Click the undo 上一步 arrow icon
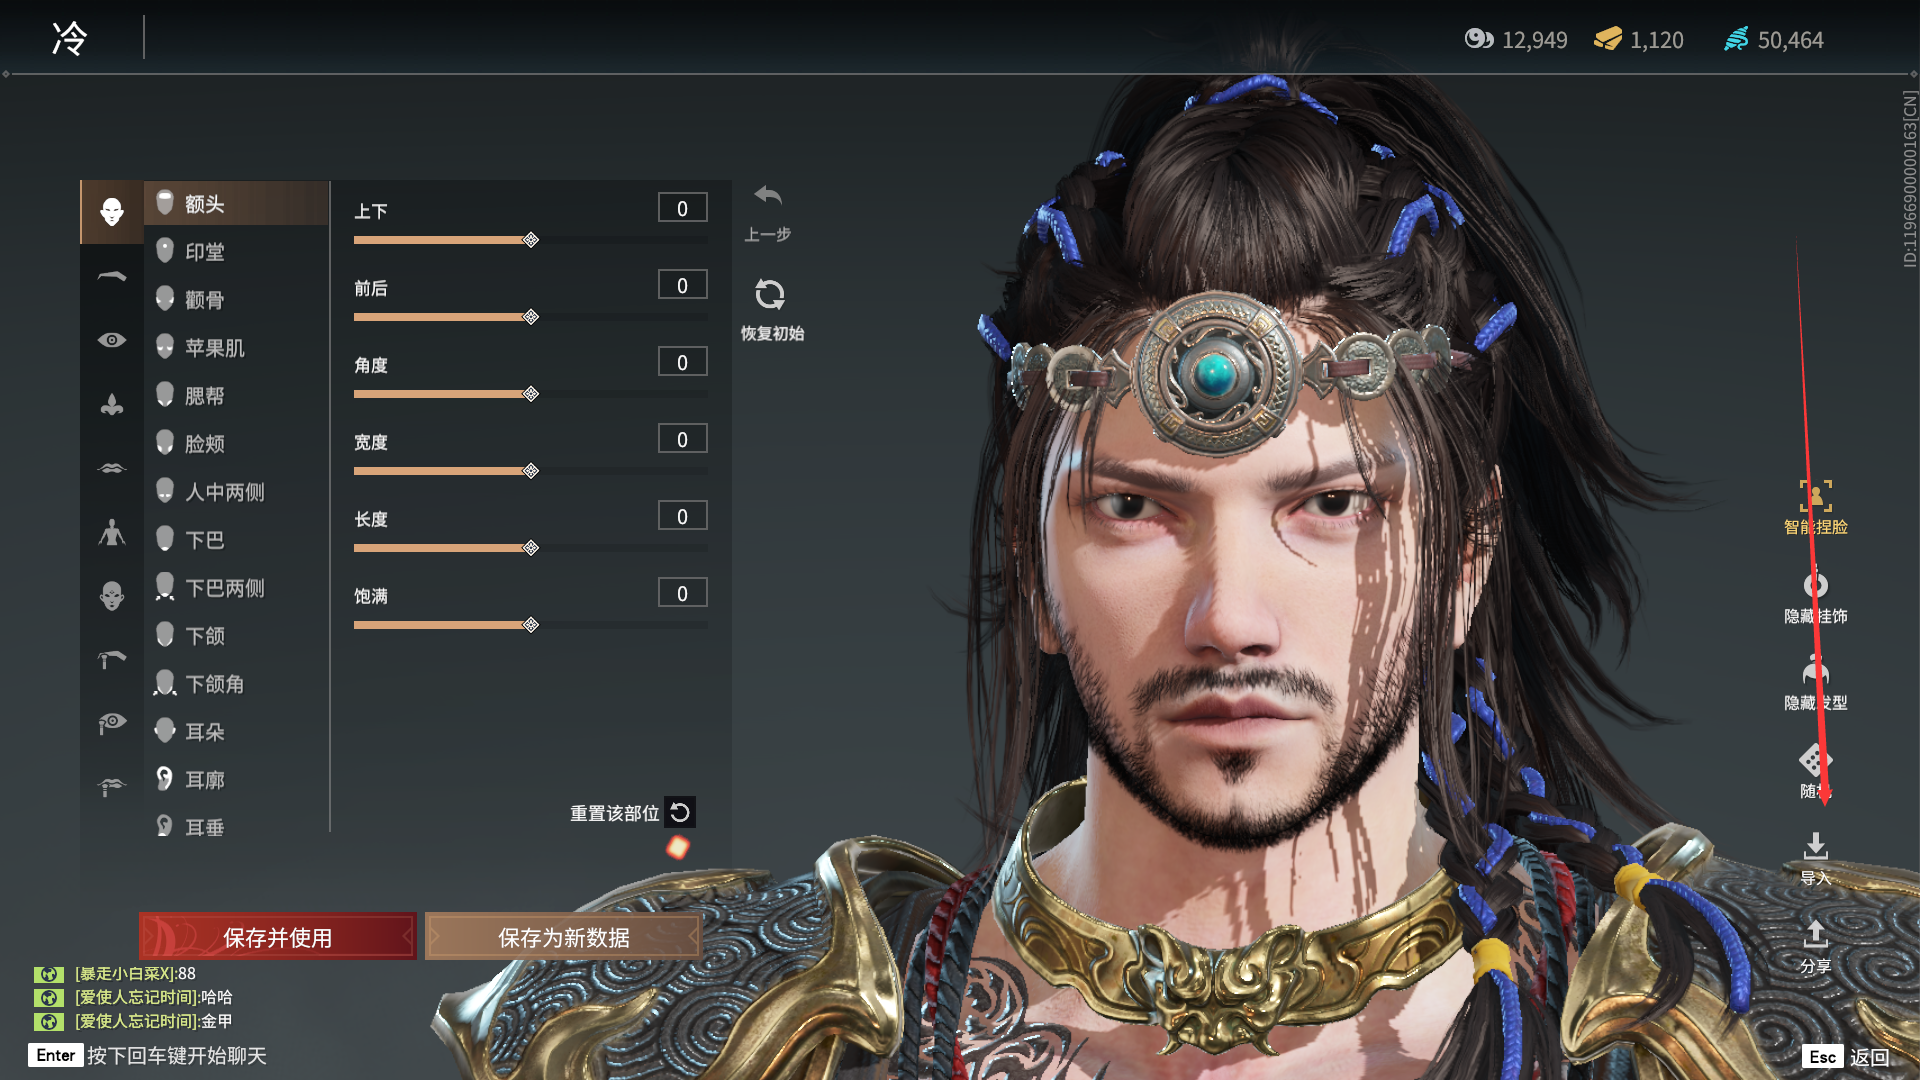This screenshot has width=1920, height=1080. (767, 196)
